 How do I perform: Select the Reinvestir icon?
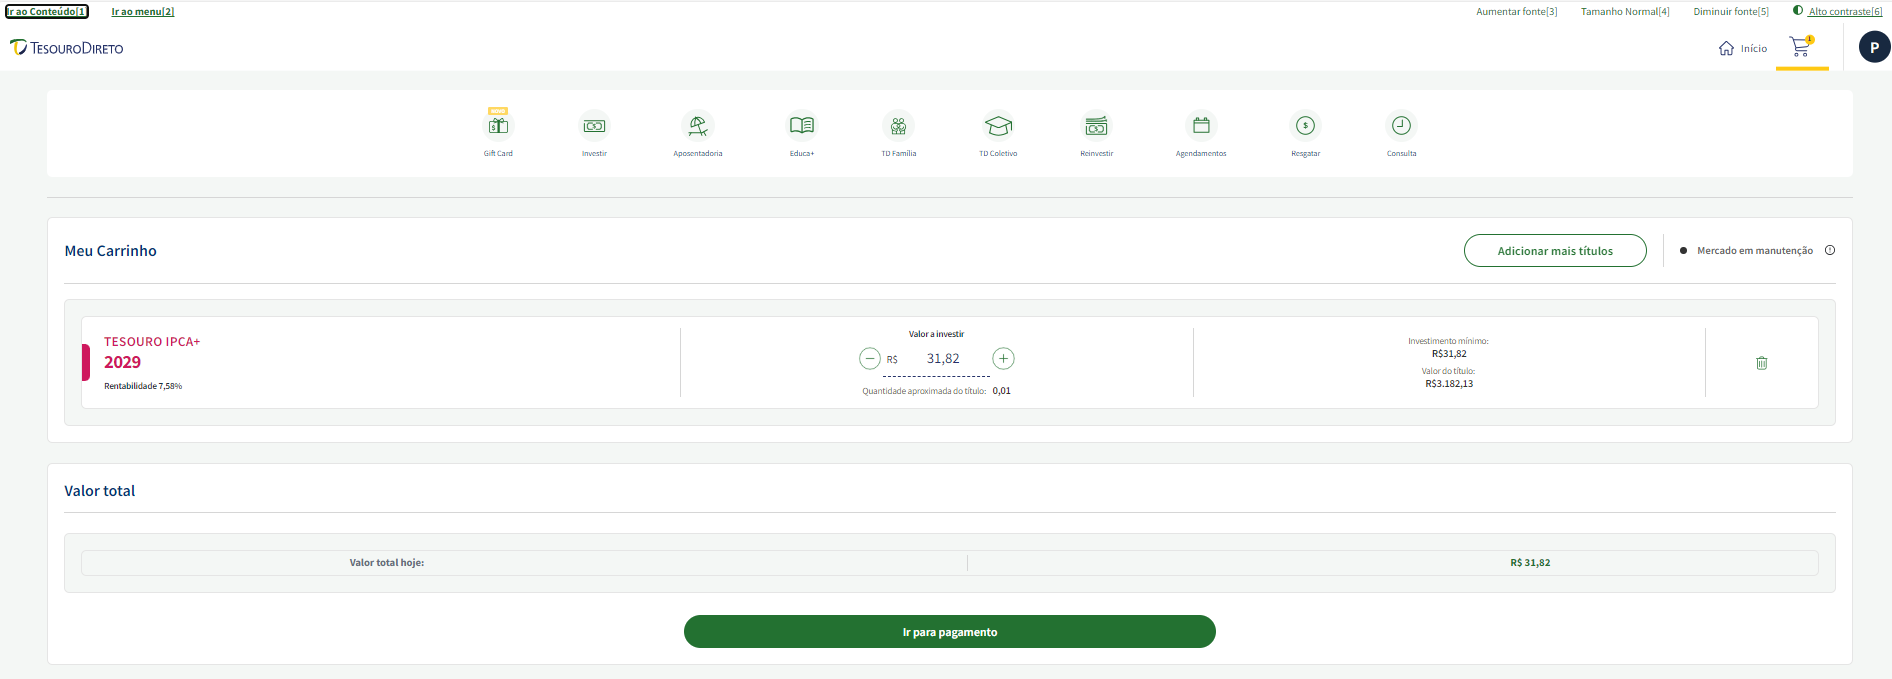click(x=1096, y=125)
